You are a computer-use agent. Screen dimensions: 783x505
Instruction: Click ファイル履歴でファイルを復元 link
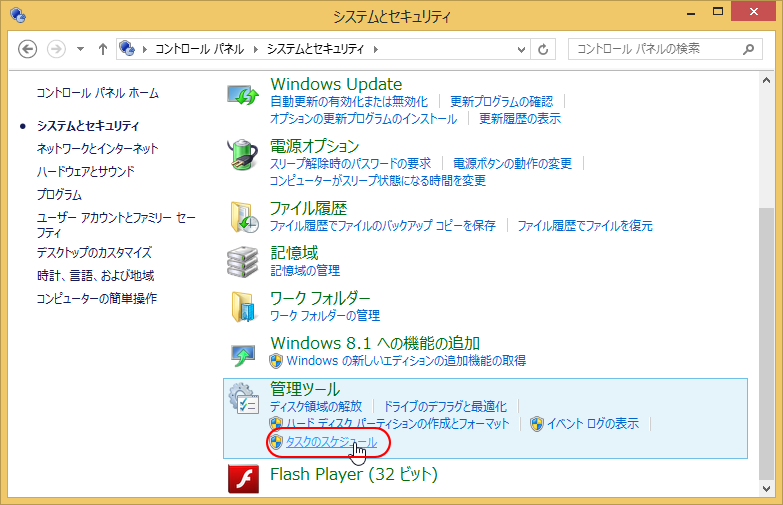click(585, 226)
